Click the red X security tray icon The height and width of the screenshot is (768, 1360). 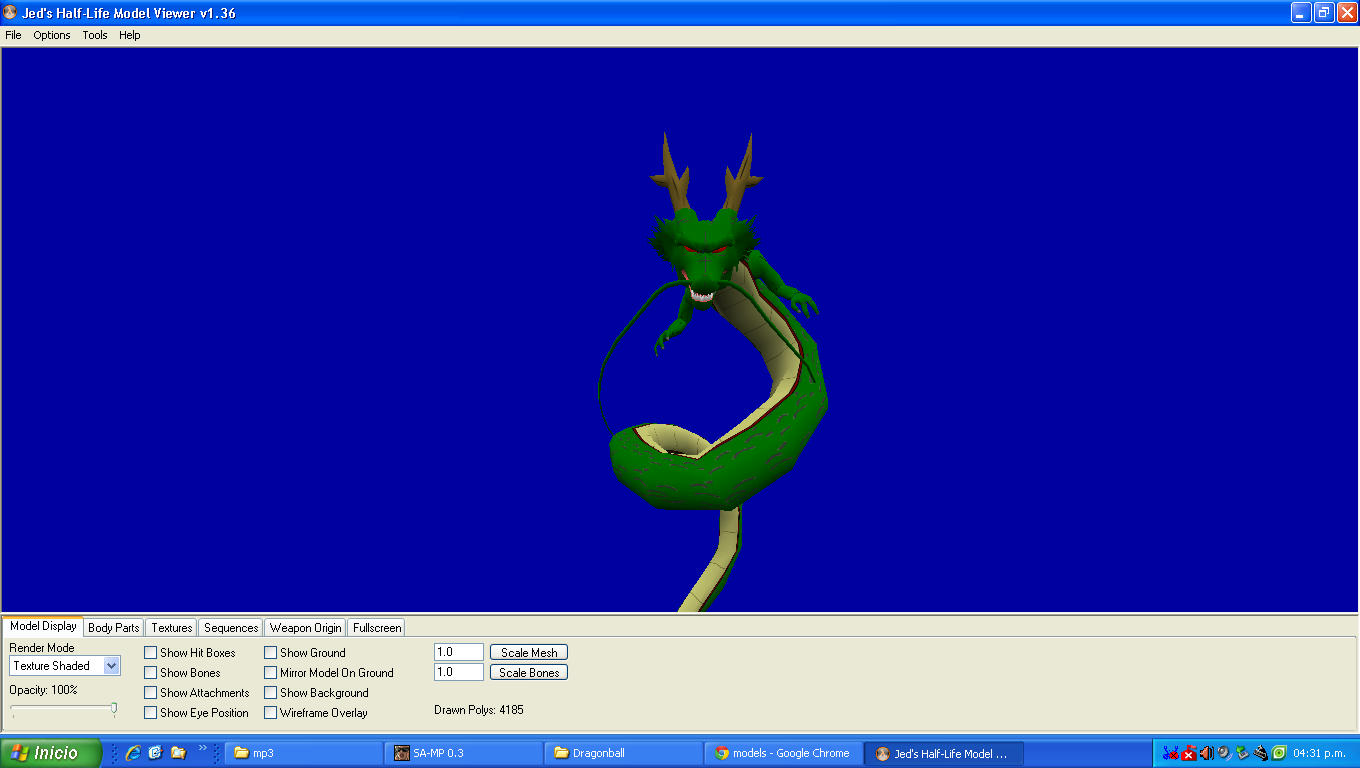tap(1189, 753)
